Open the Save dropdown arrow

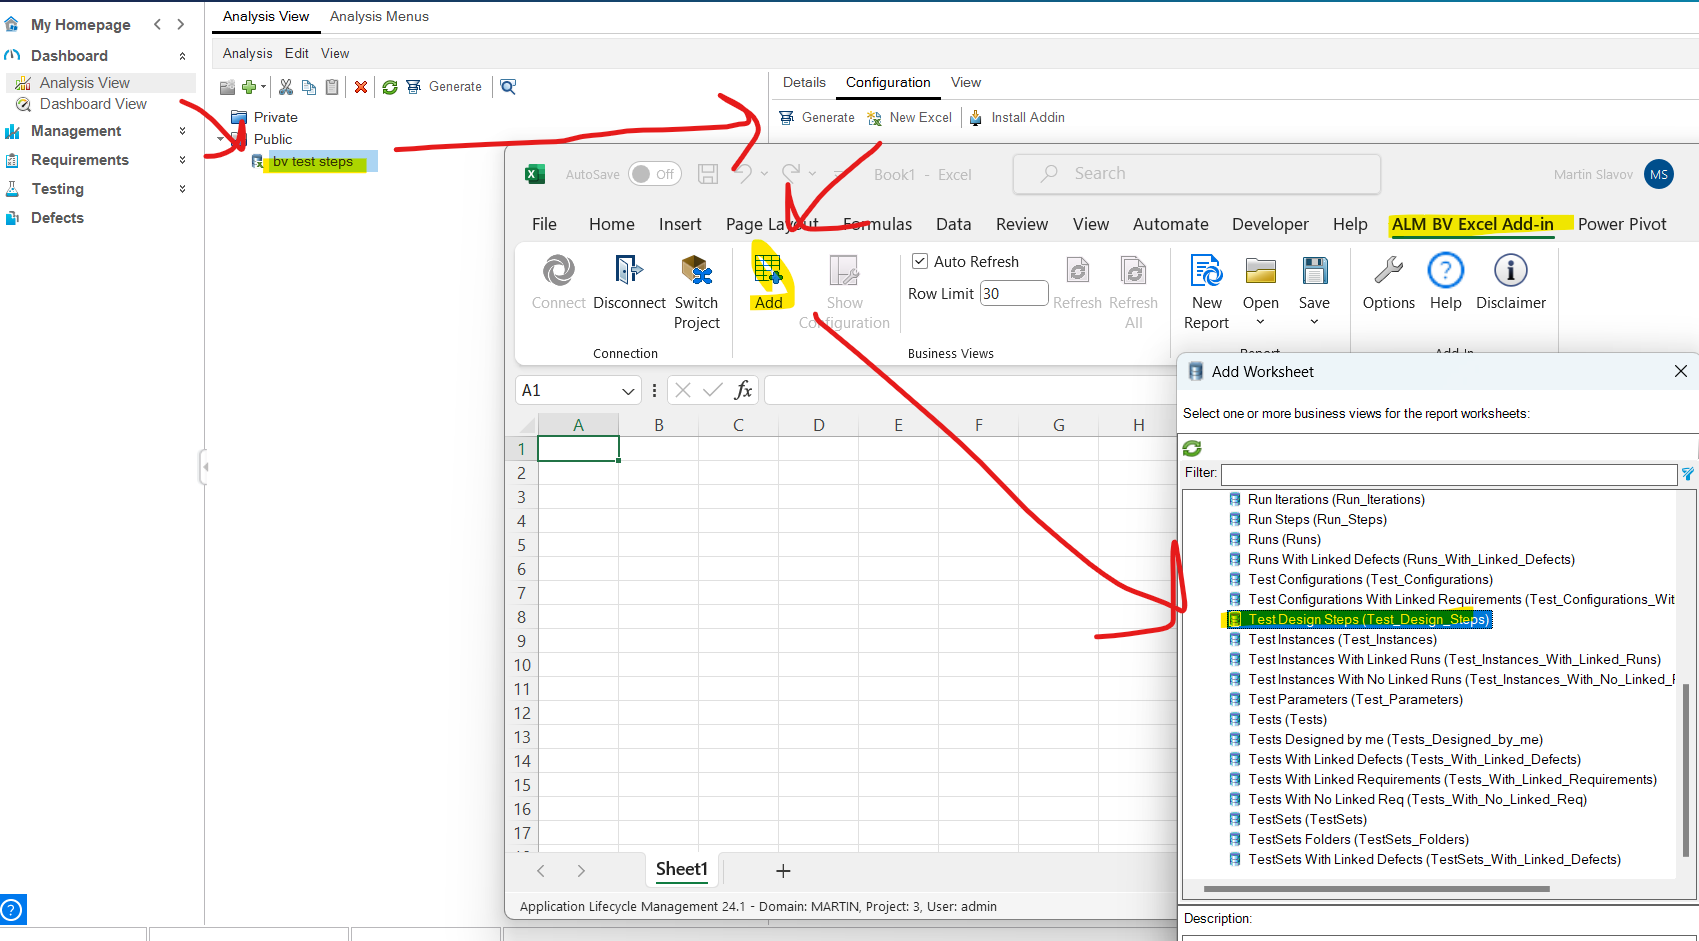[x=1314, y=319]
